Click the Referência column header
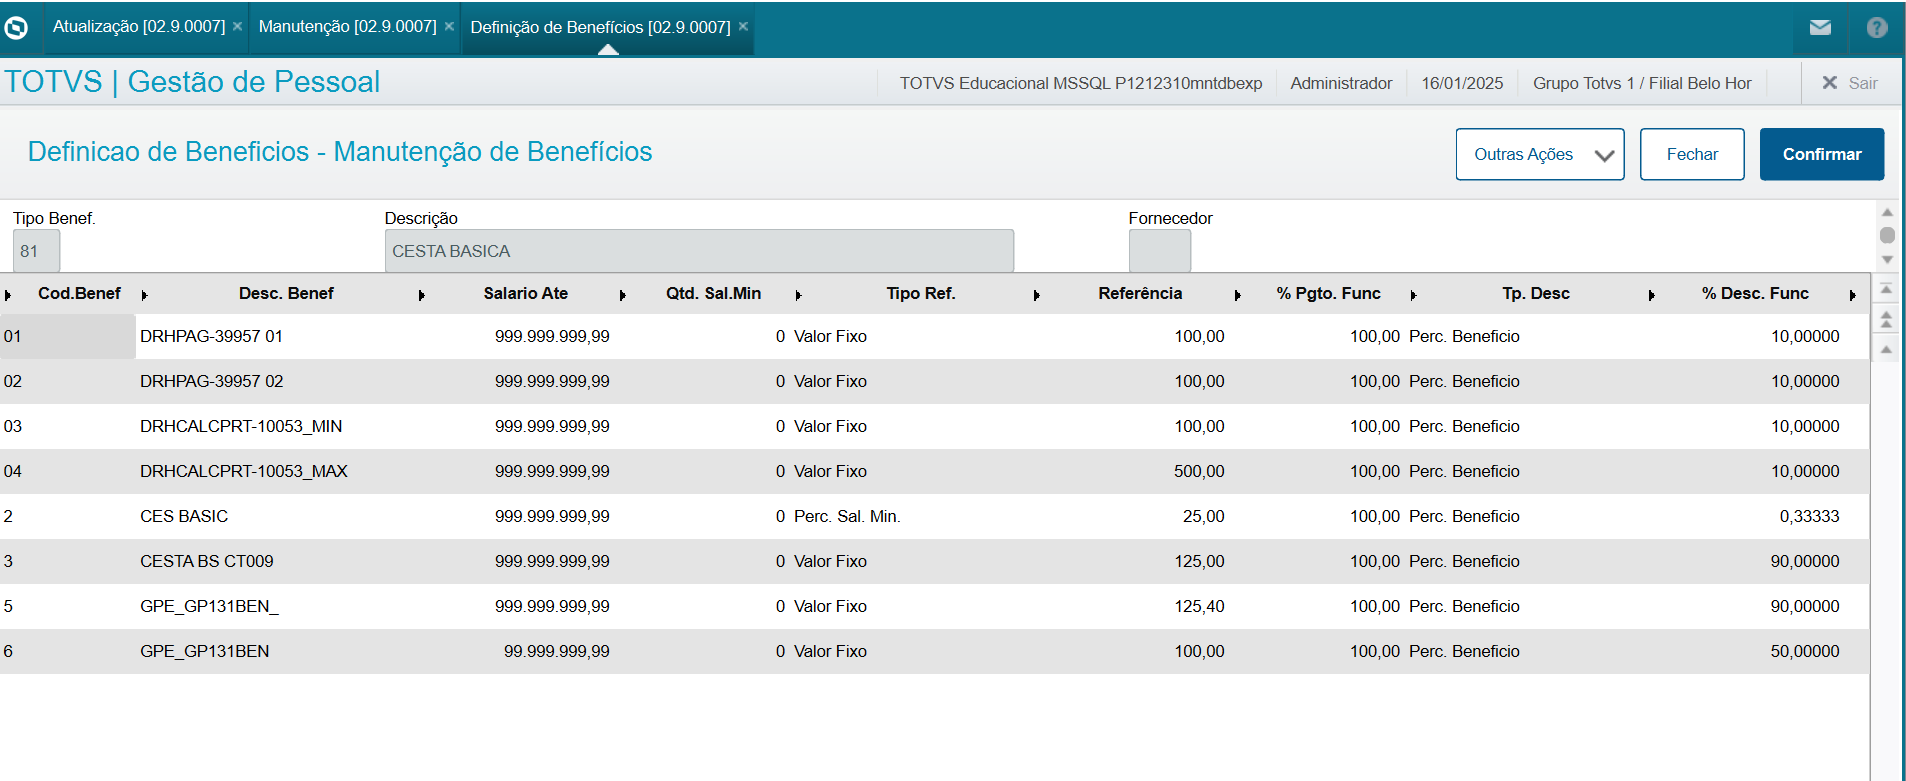The height and width of the screenshot is (781, 1906). pos(1140,293)
